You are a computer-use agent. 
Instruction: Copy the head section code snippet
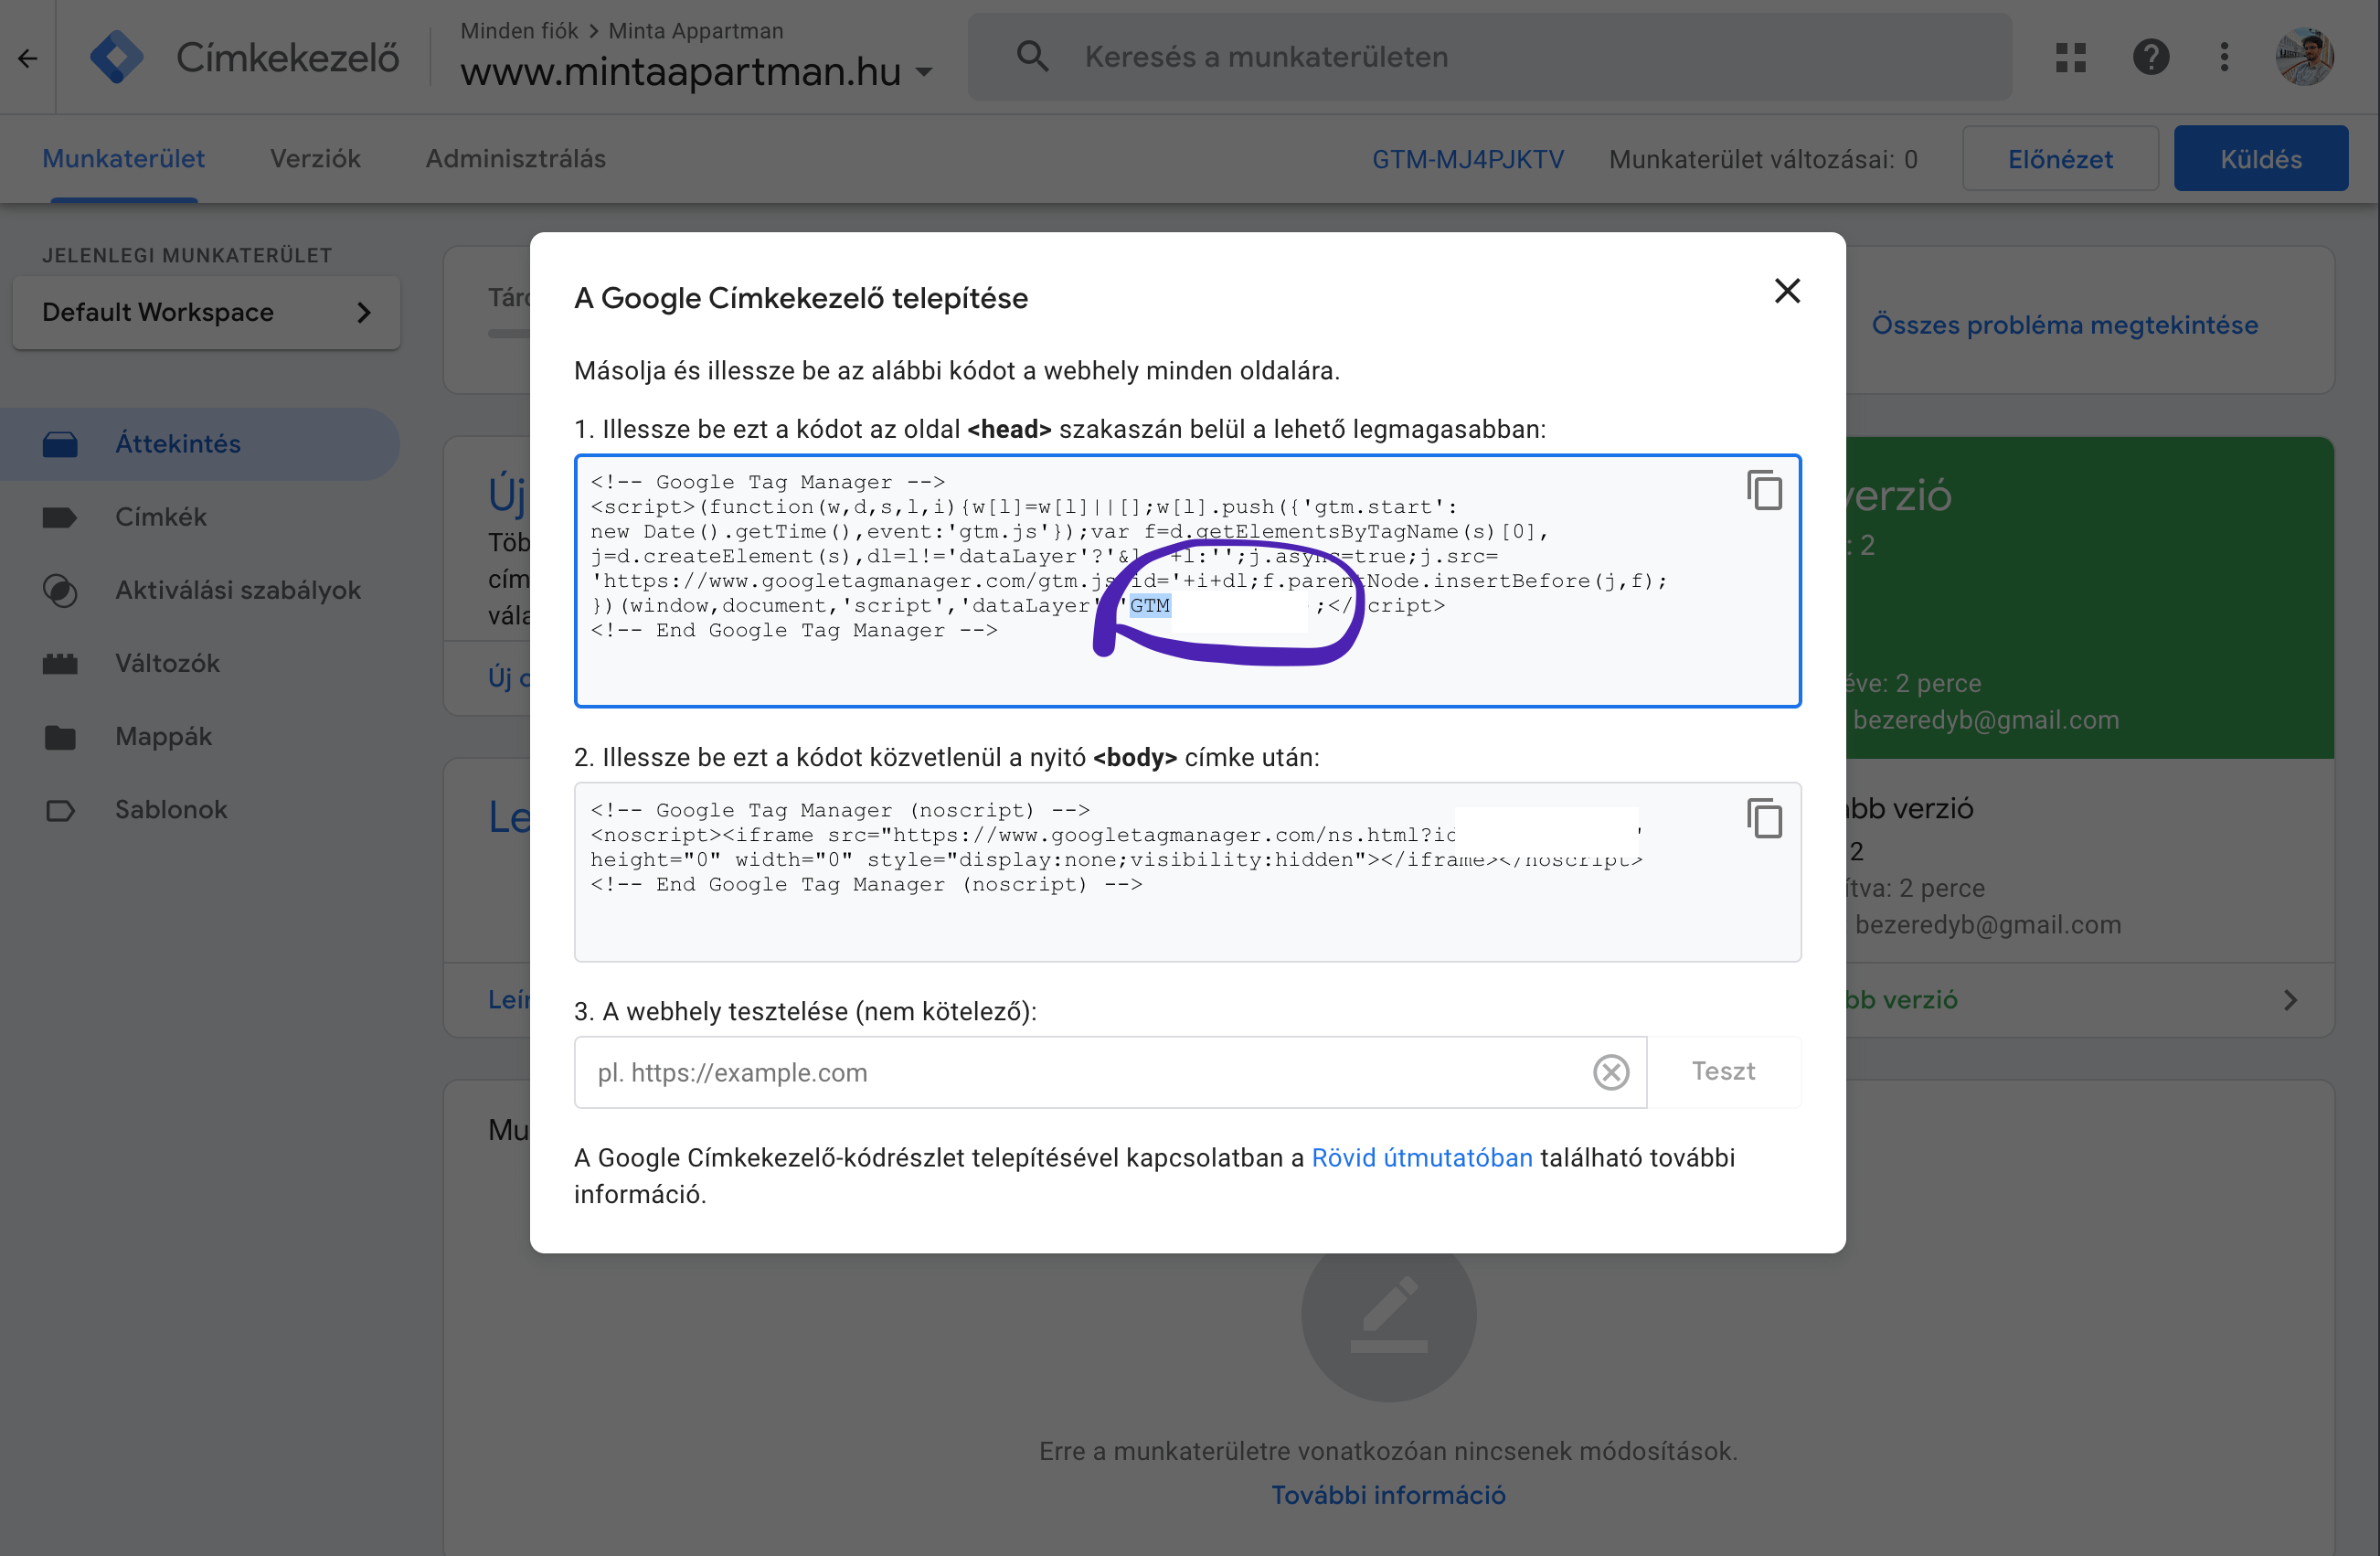coord(1764,490)
